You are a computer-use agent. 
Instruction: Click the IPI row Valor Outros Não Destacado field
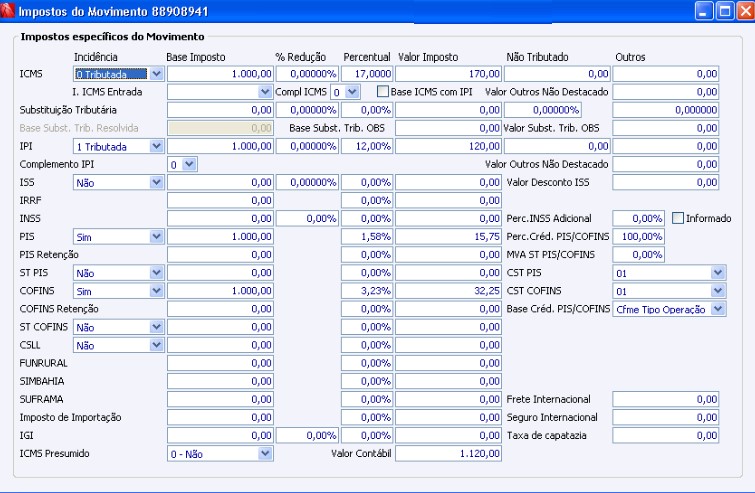point(666,164)
